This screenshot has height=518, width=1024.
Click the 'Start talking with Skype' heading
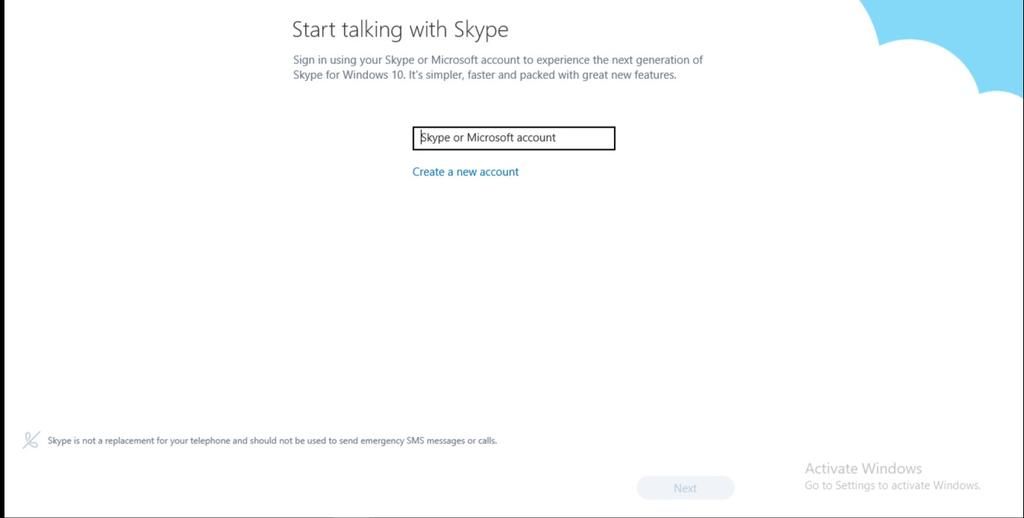pyautogui.click(x=400, y=29)
